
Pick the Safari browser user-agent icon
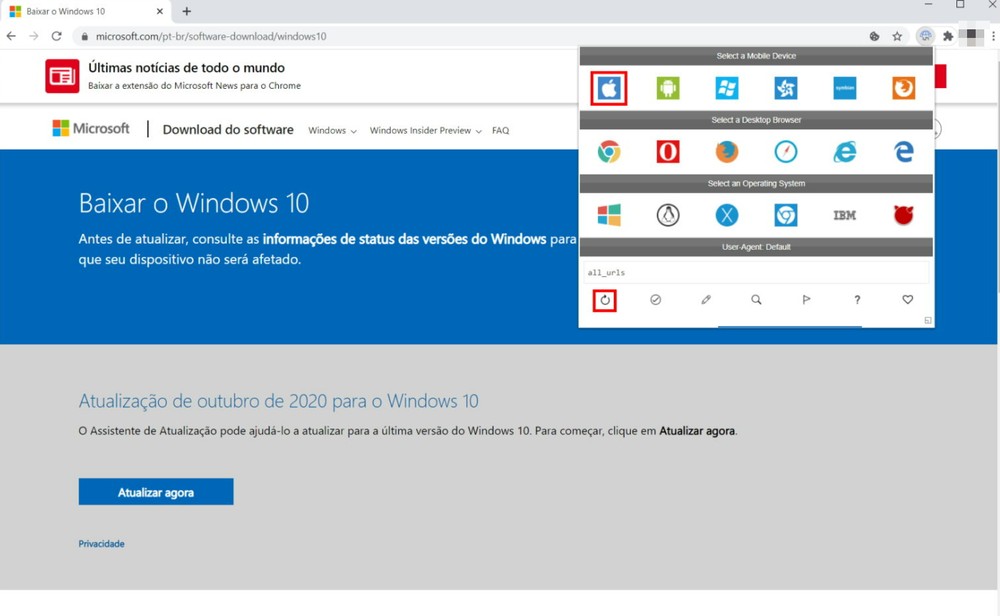[x=785, y=151]
